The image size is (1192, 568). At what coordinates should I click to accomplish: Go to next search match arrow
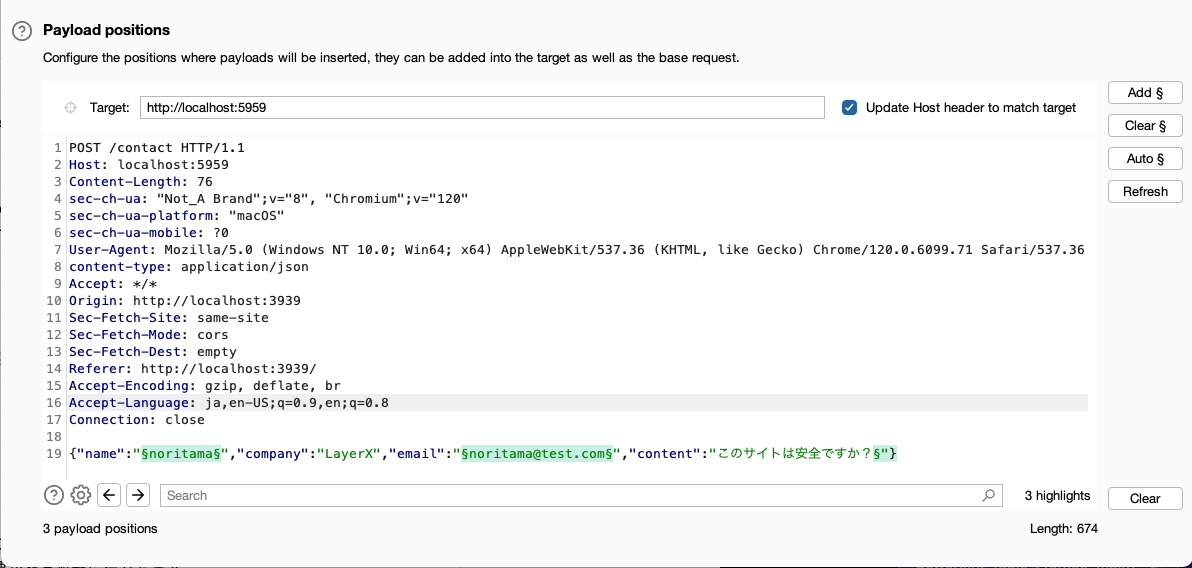138,496
